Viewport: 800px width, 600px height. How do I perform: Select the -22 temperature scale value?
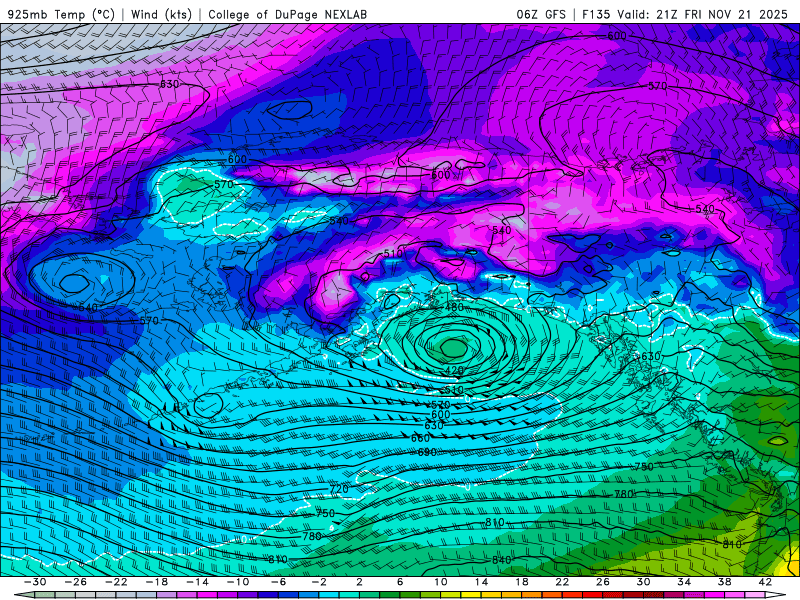(116, 582)
